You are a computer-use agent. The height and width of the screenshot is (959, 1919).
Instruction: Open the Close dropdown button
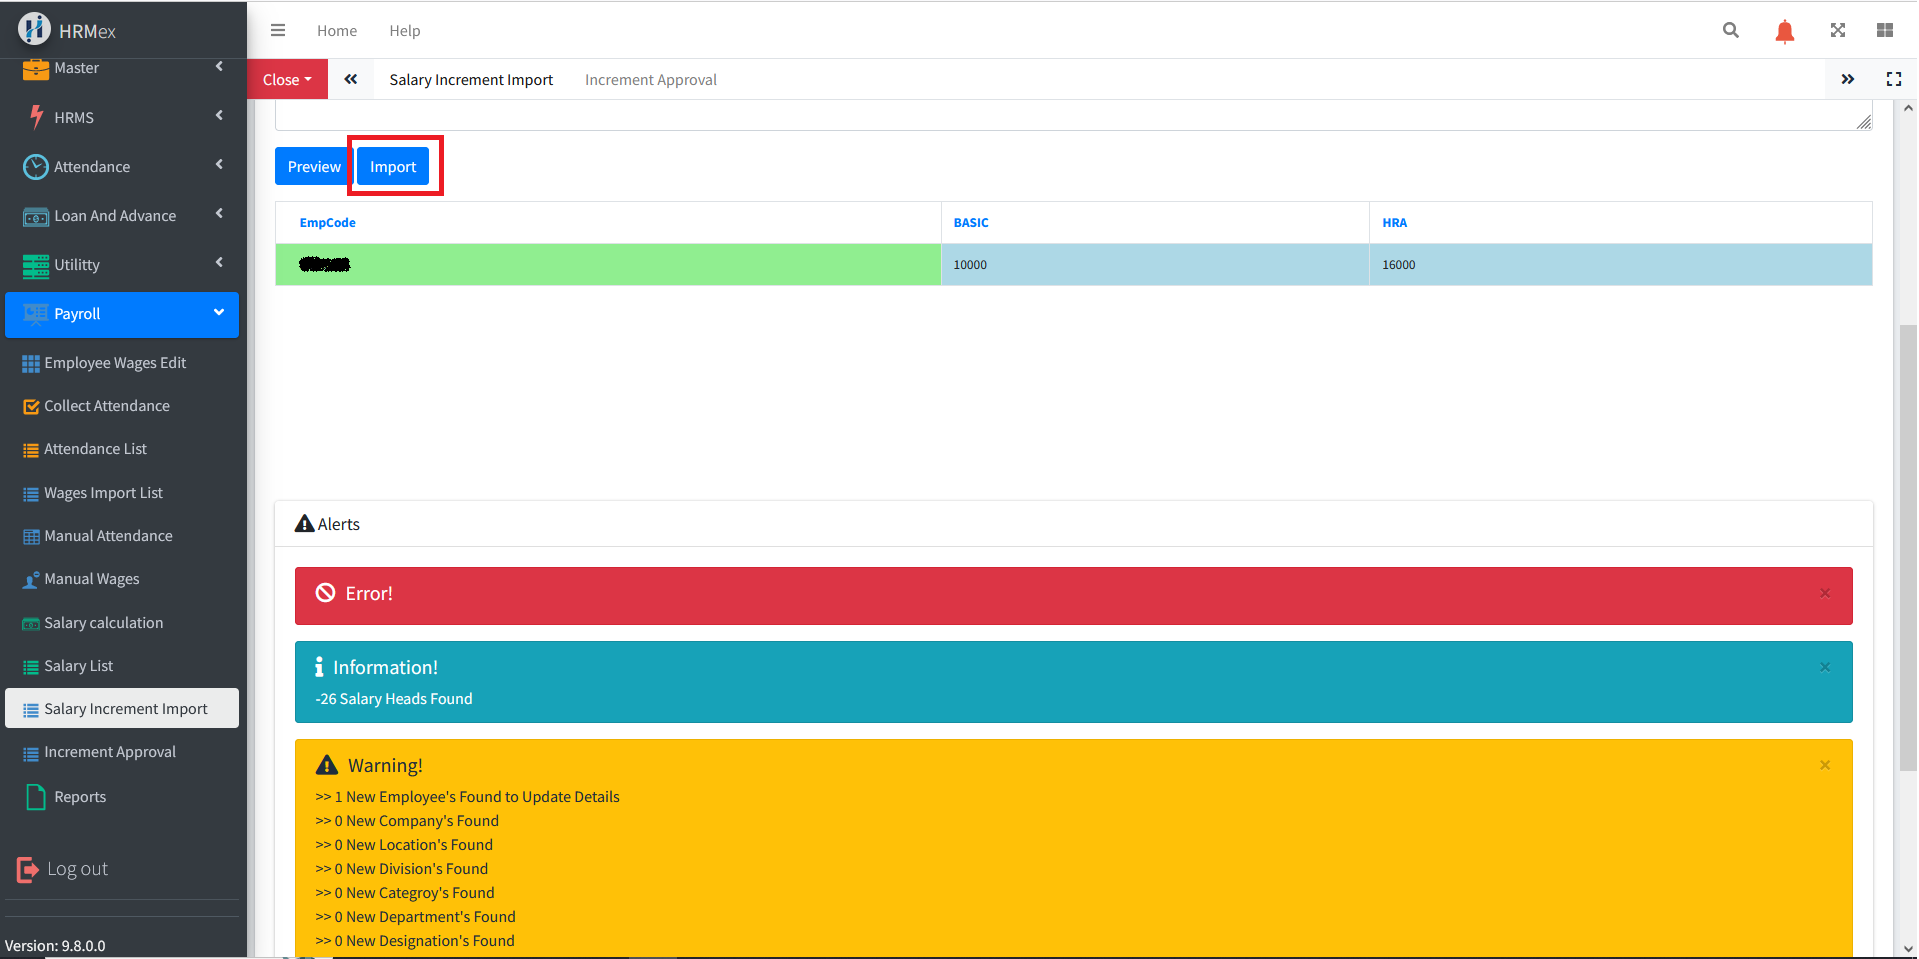tap(287, 80)
